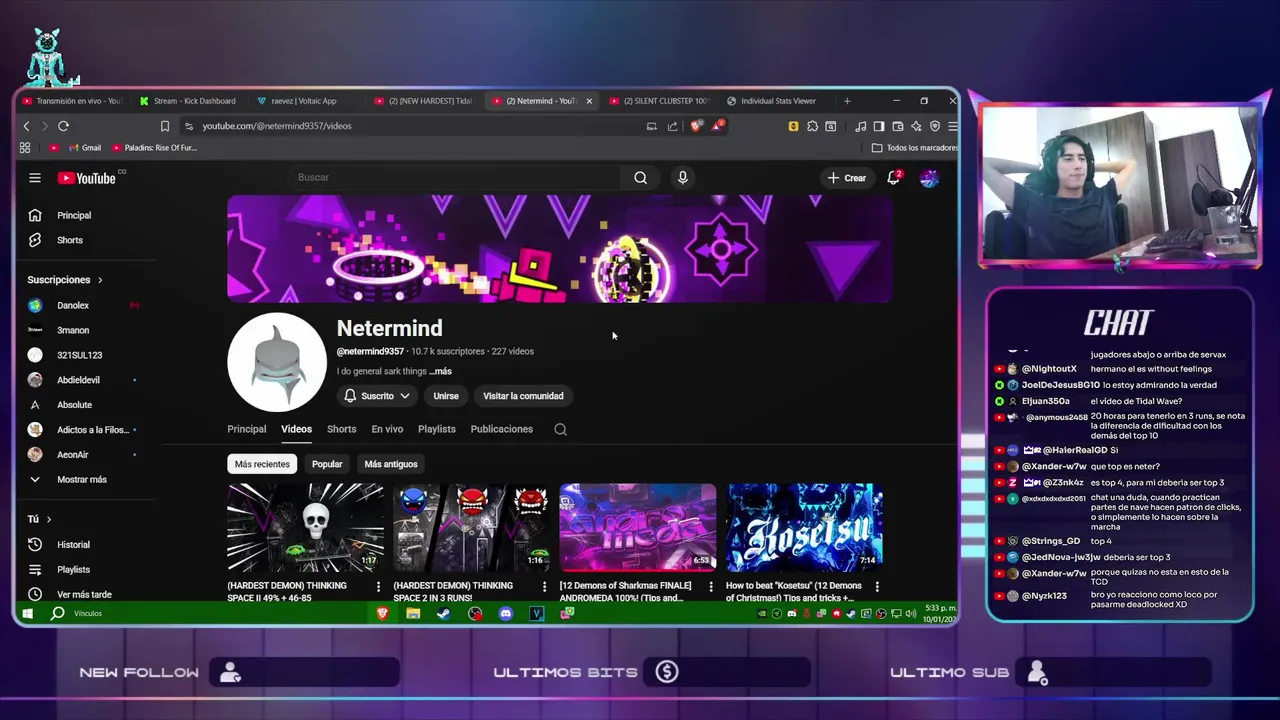Open account avatar menu in YouTube
1280x720 pixels.
[x=929, y=178]
